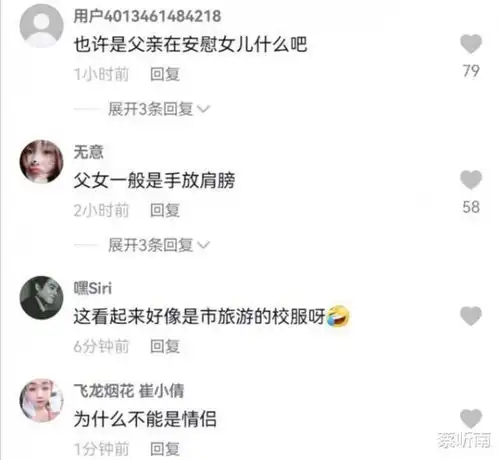Open username 用户4013461484218

(x=147, y=16)
